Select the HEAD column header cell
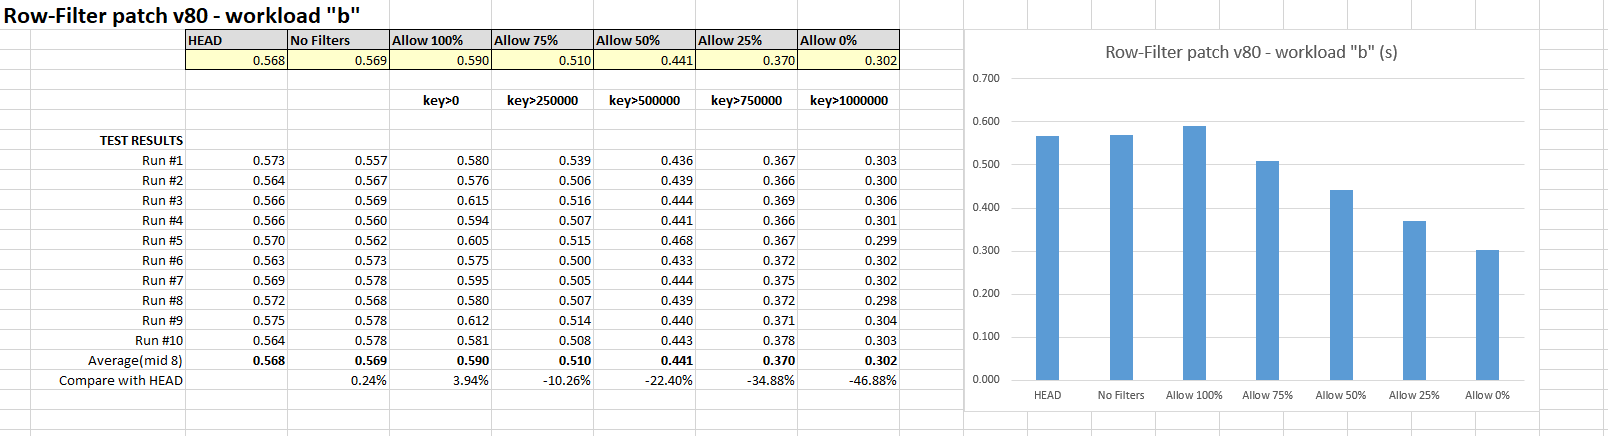Screen dimensions: 1608x436 [236, 40]
